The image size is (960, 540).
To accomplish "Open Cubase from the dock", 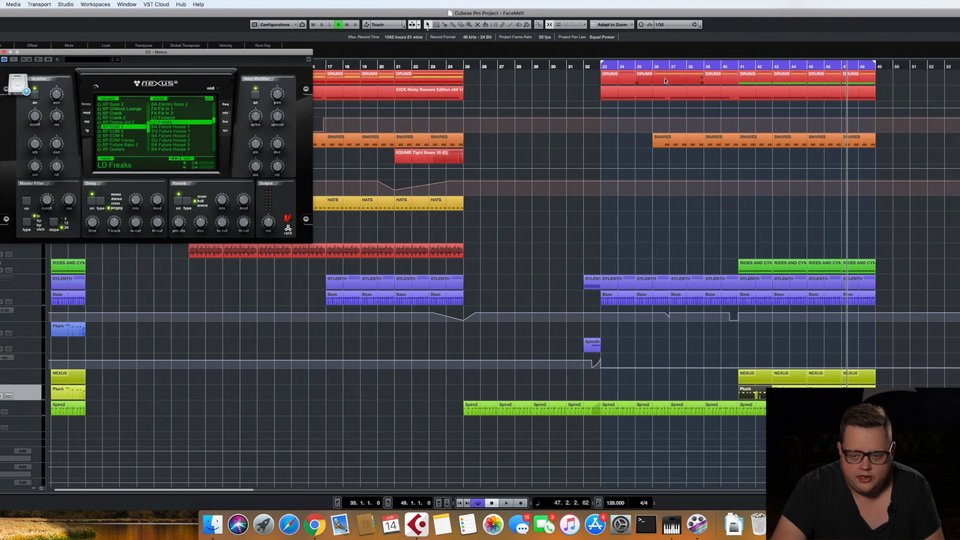I will pos(416,525).
